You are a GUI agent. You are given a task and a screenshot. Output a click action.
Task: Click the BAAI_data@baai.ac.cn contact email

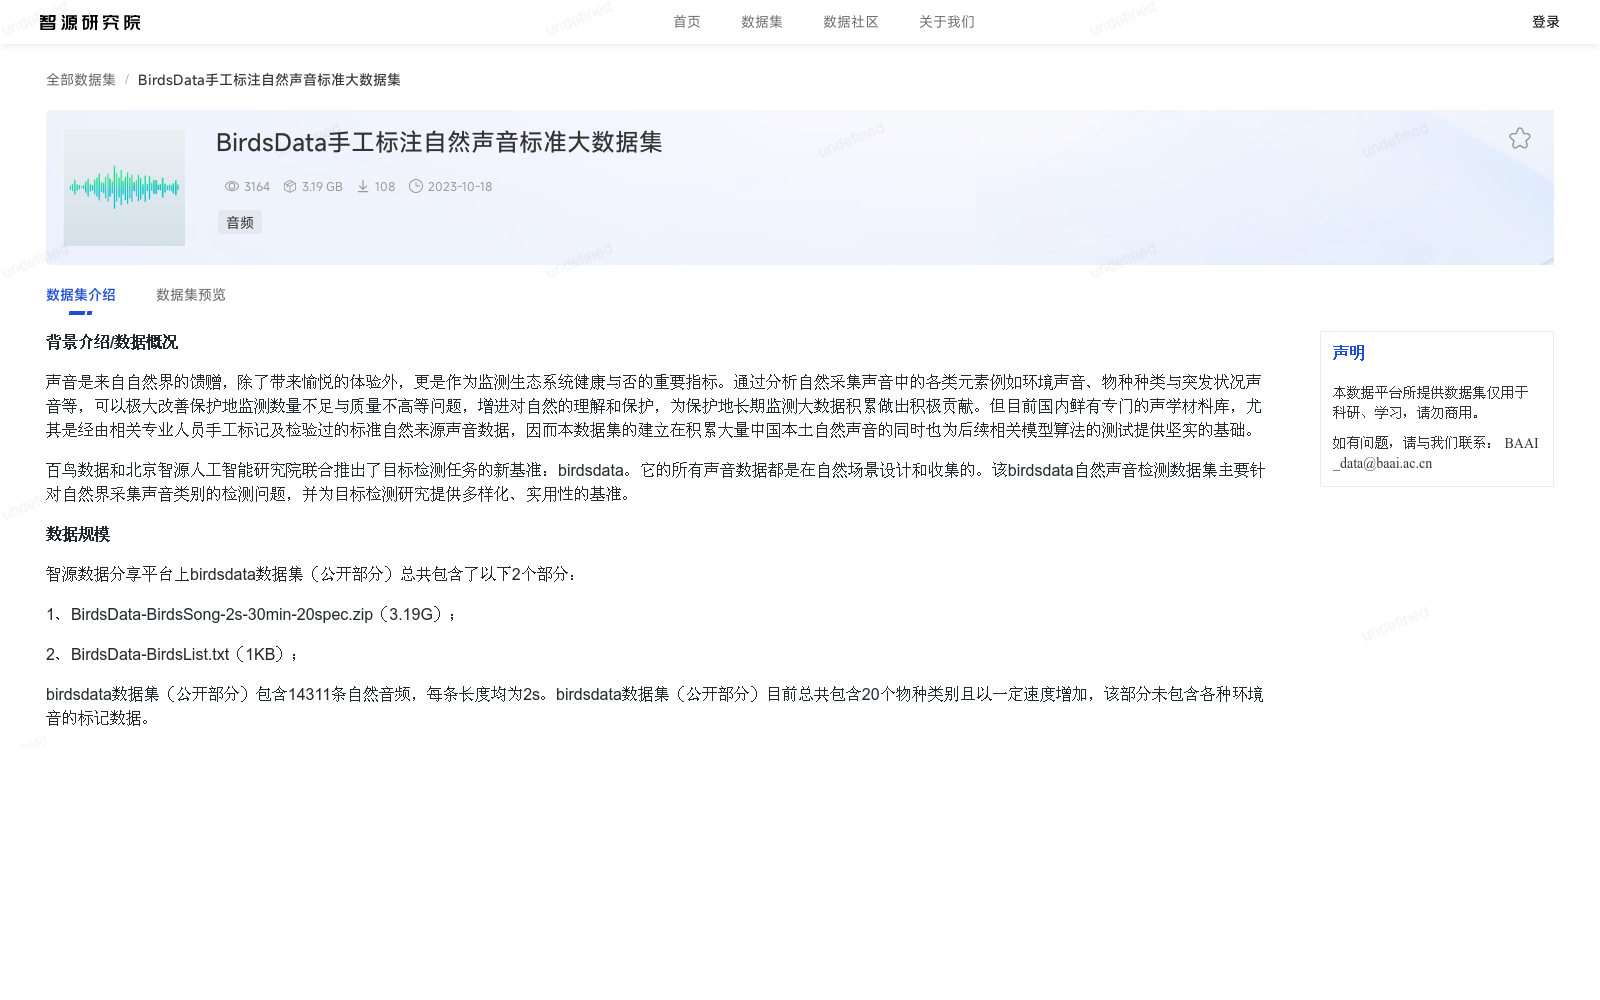(x=1435, y=453)
